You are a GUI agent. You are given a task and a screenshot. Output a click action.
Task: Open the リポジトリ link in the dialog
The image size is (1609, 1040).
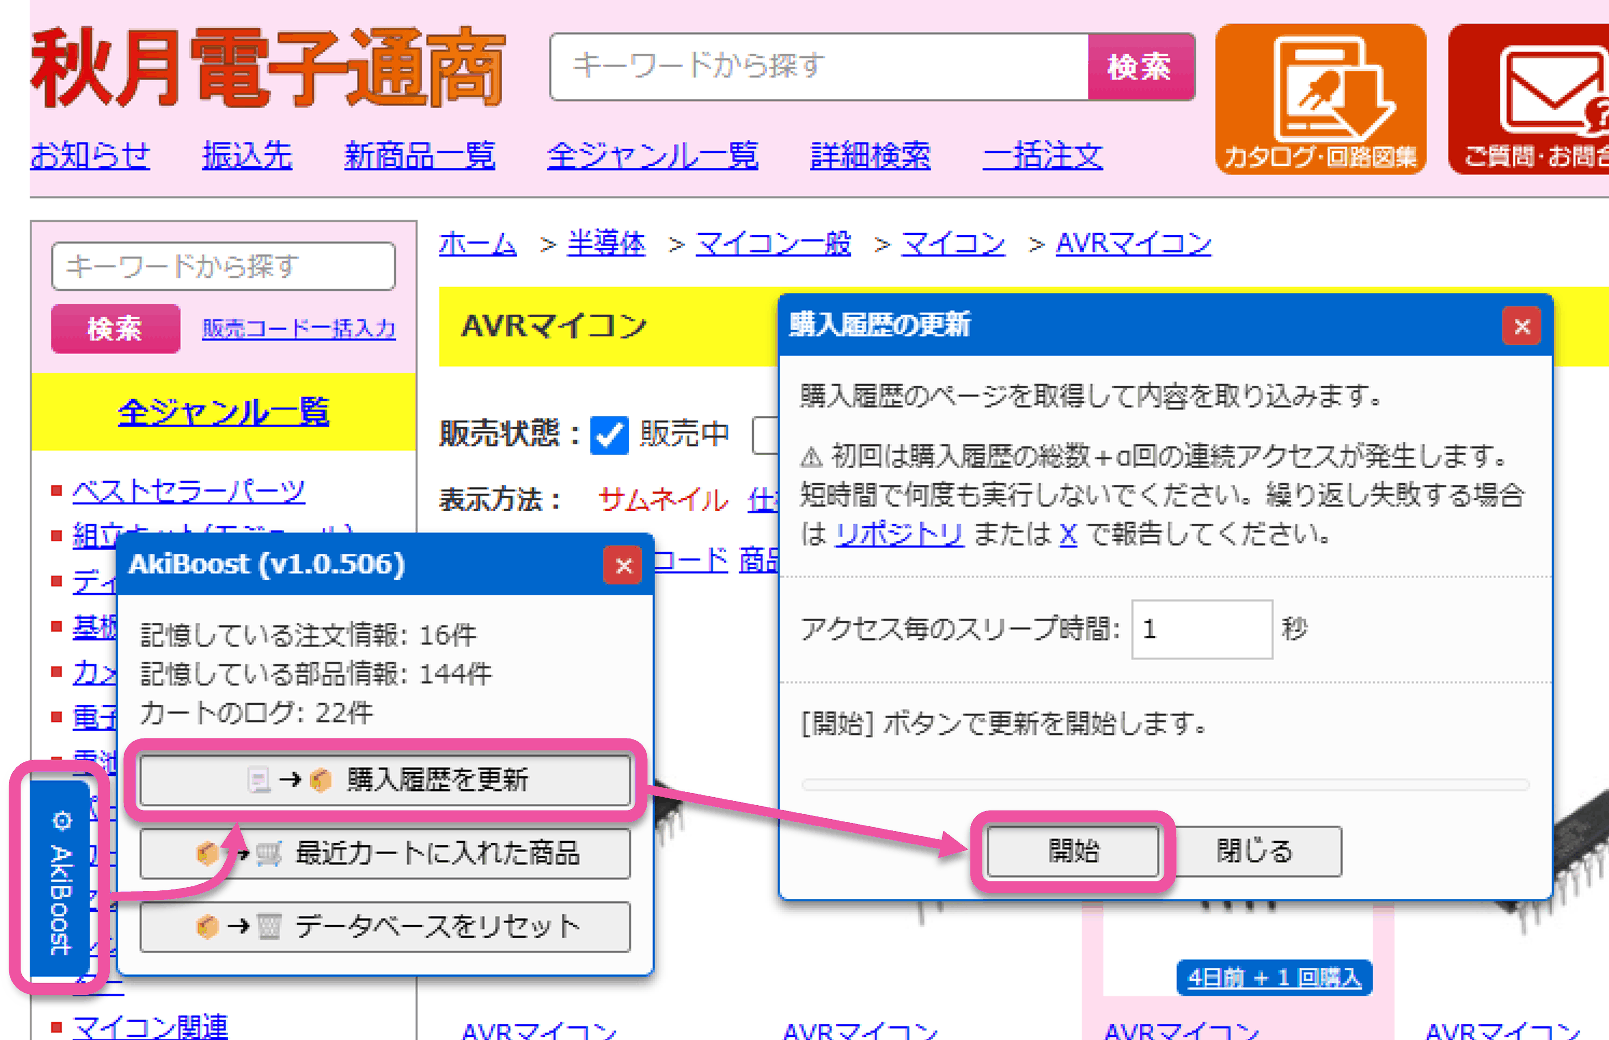tap(899, 535)
